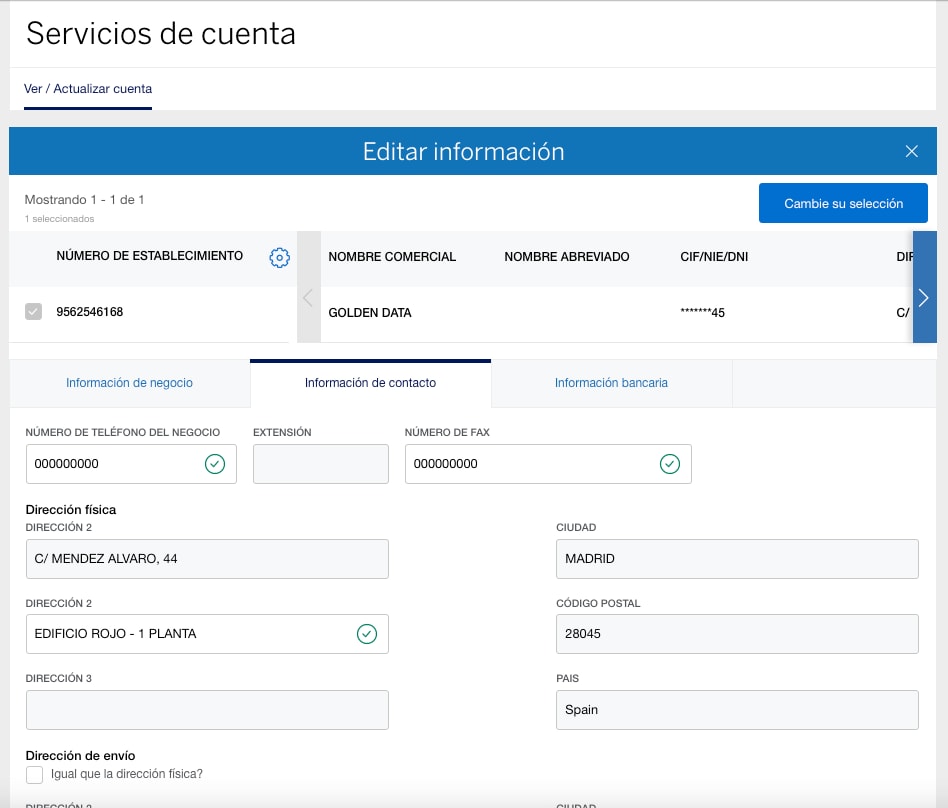Click the validation check on EDIFICIO ROJO field
Screen dimensions: 948x808
click(x=367, y=634)
